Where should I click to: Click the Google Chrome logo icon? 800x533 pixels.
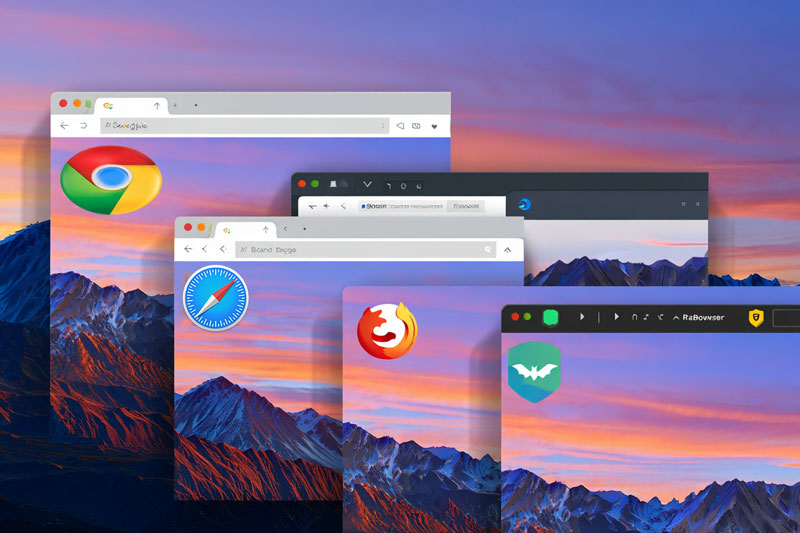(111, 179)
